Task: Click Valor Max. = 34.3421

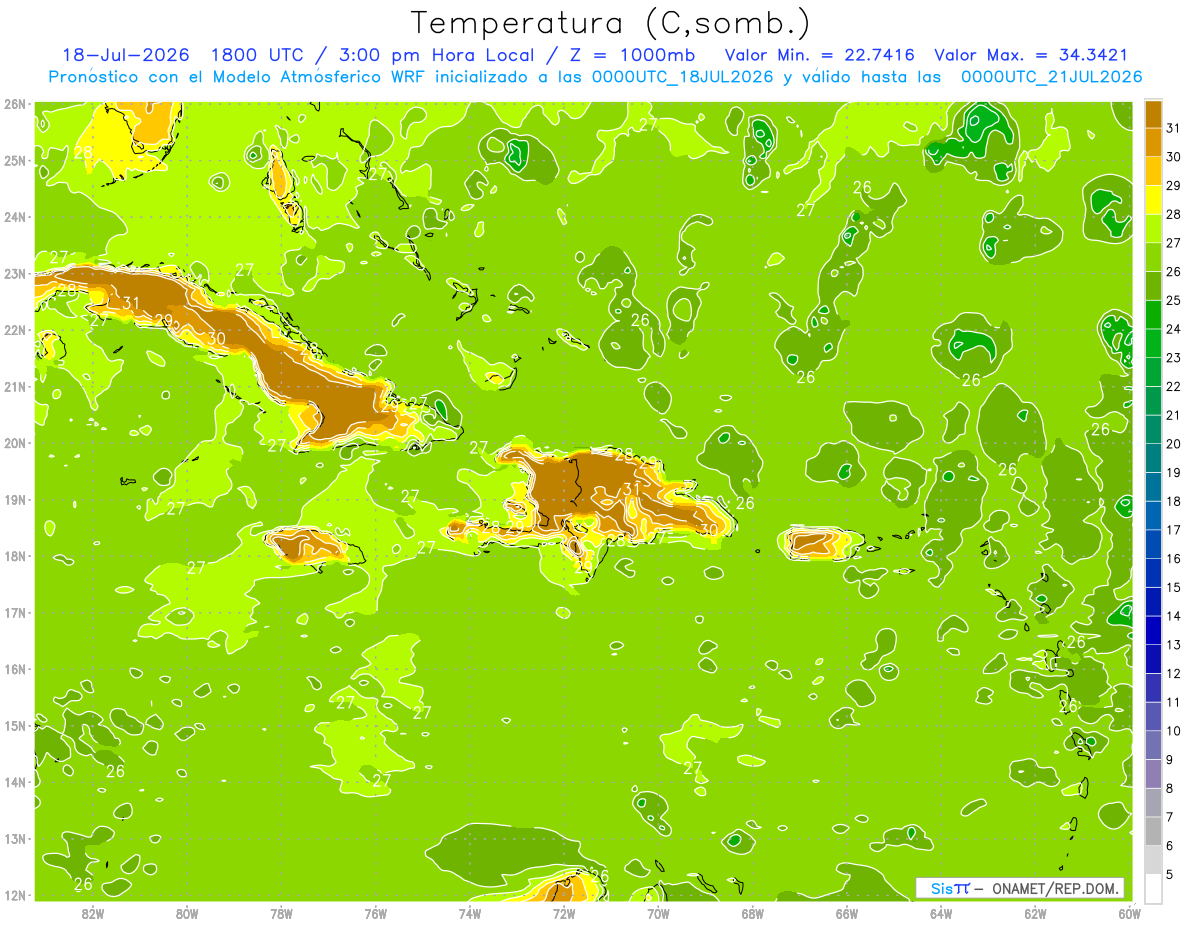Action: tap(1030, 55)
